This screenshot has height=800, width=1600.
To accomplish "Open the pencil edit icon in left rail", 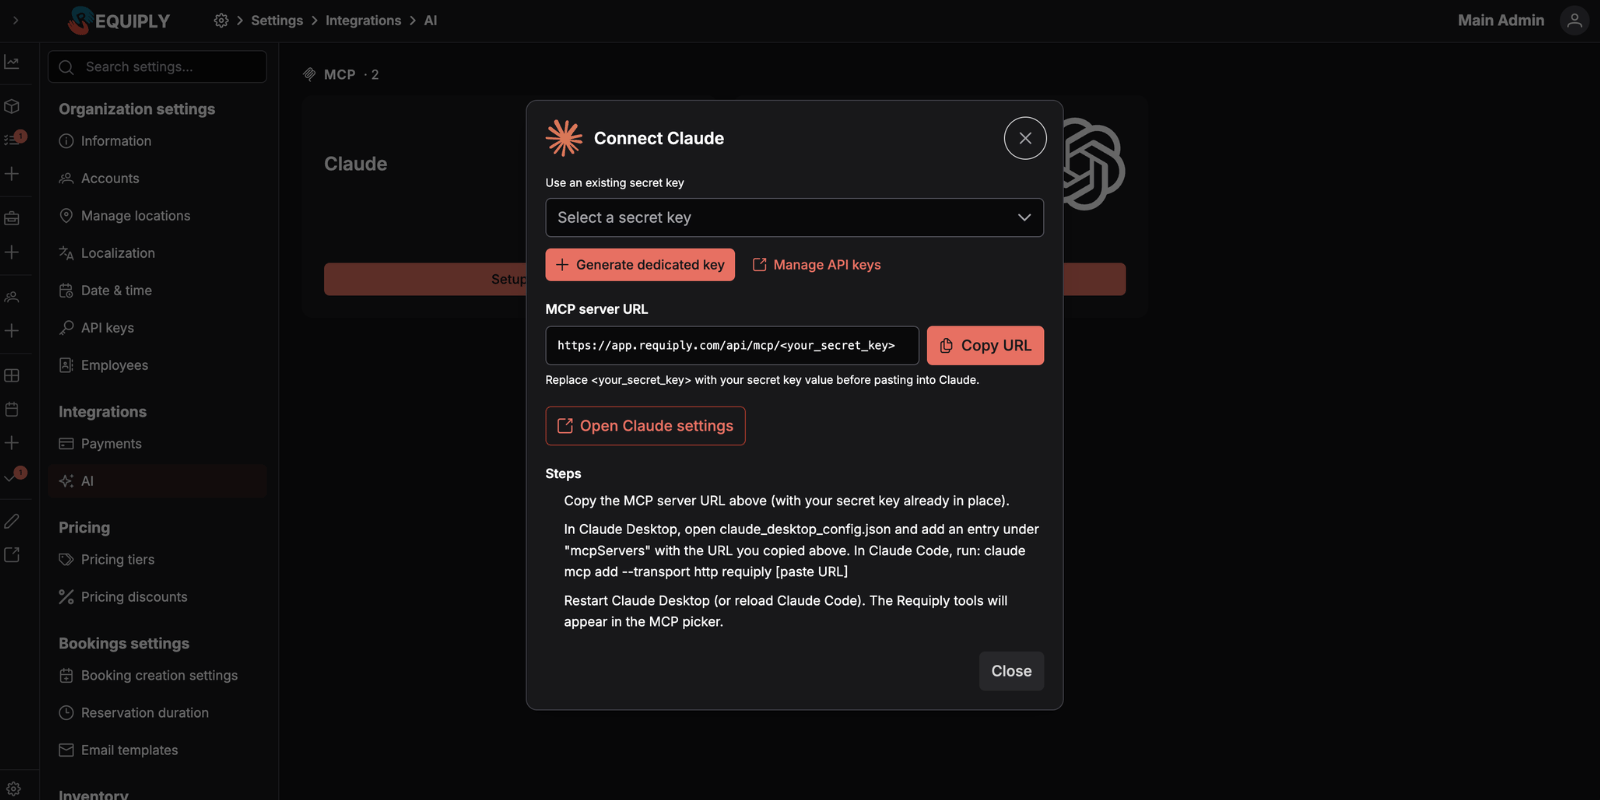I will [12, 521].
